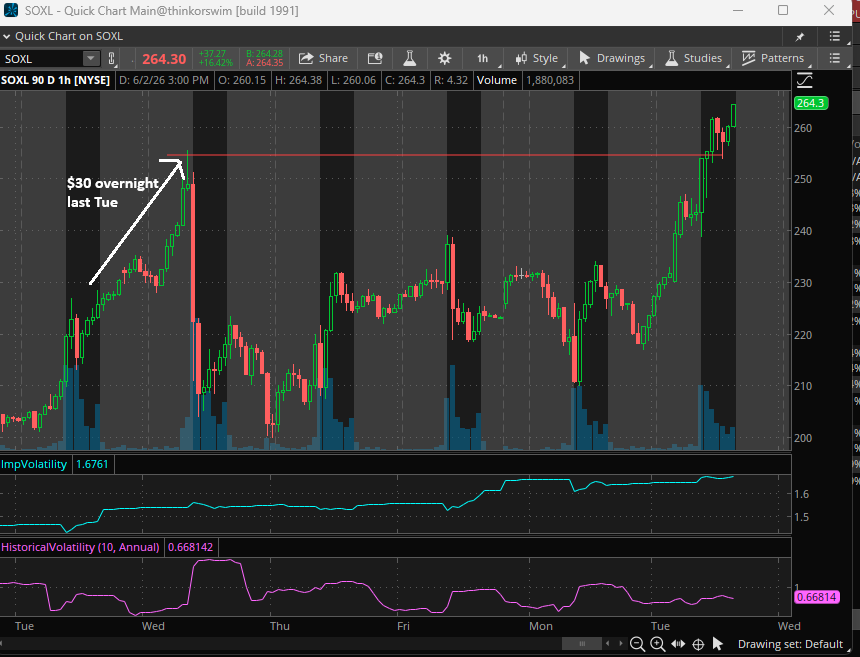The image size is (860, 657).
Task: Click the scroll left arrow on time axis
Action: point(607,643)
